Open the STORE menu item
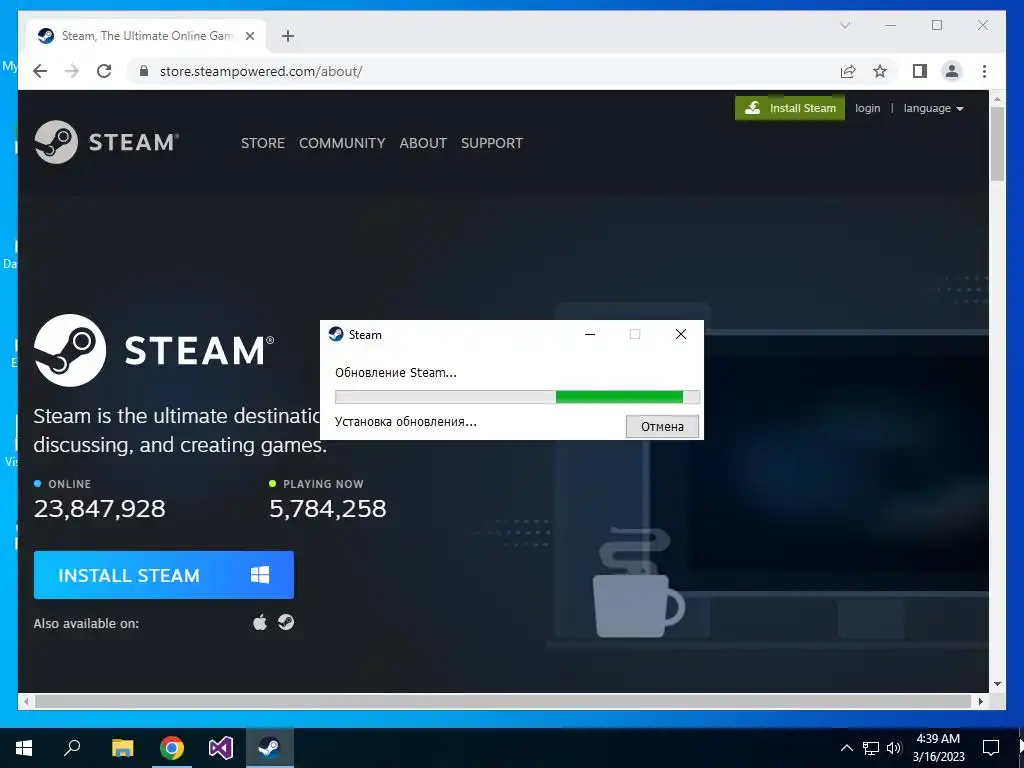The height and width of the screenshot is (768, 1024). coord(263,143)
